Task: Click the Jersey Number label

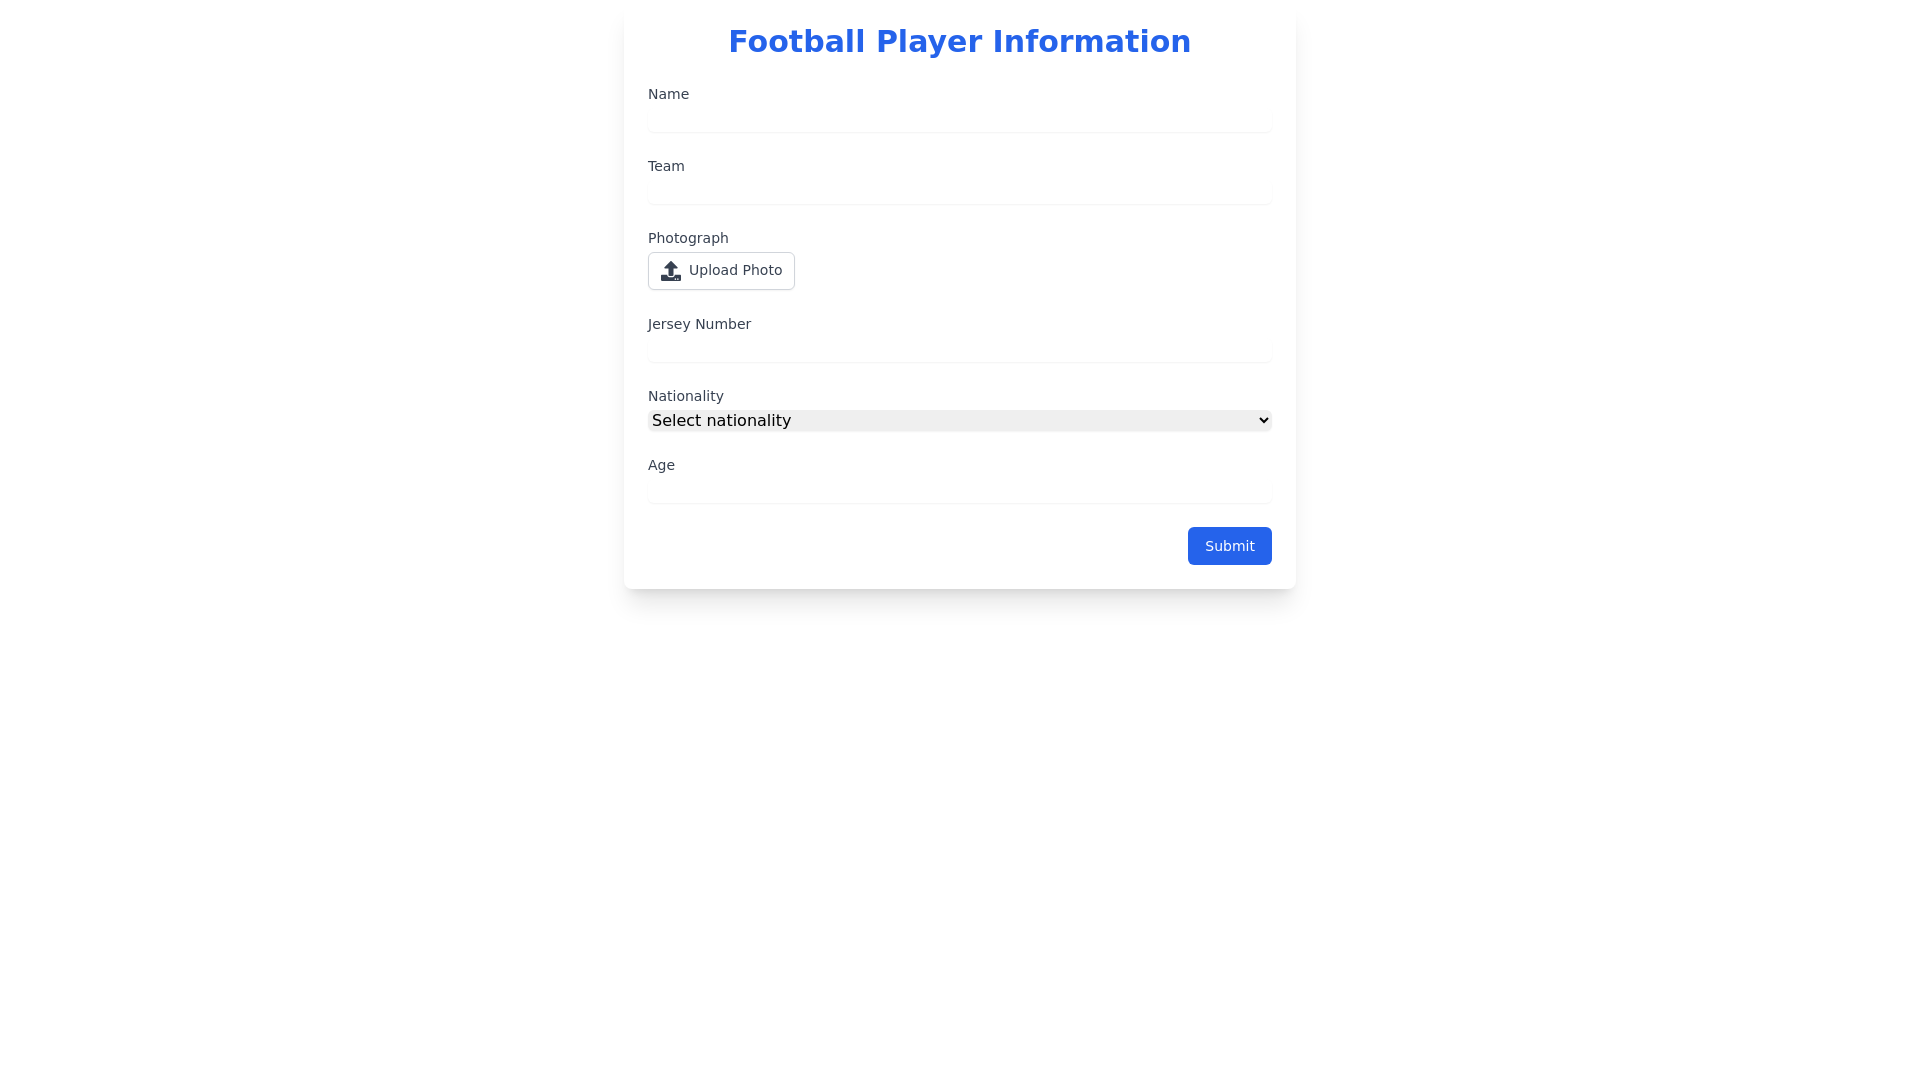Action: (x=699, y=324)
